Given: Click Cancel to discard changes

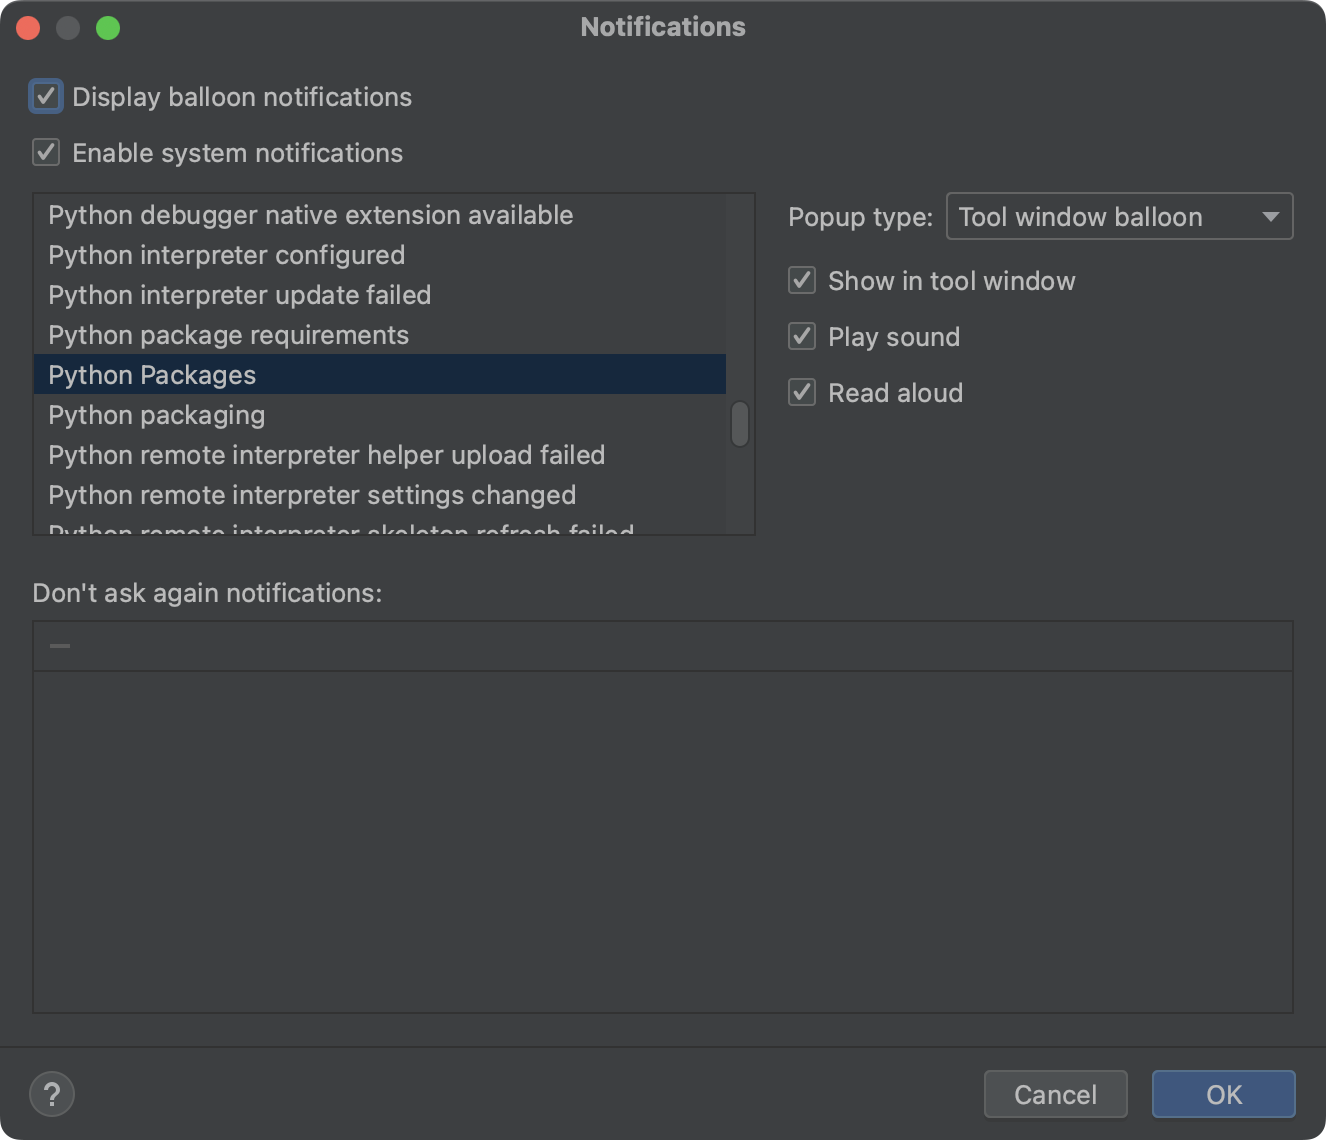Looking at the screenshot, I should click(x=1055, y=1094).
